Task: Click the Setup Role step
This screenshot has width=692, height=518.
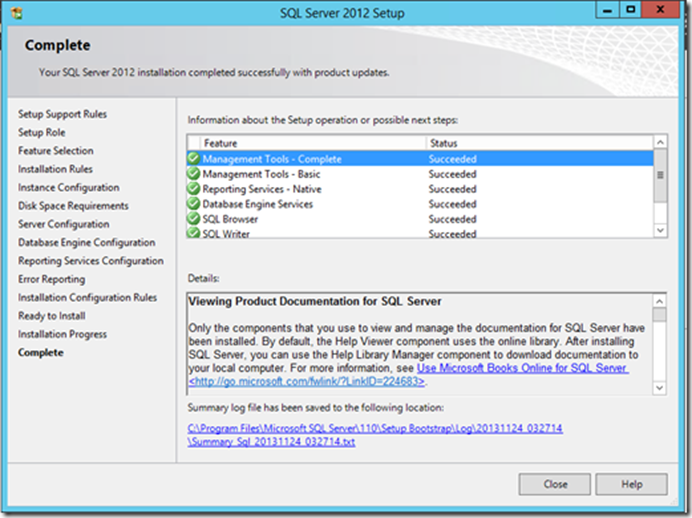Action: point(41,132)
